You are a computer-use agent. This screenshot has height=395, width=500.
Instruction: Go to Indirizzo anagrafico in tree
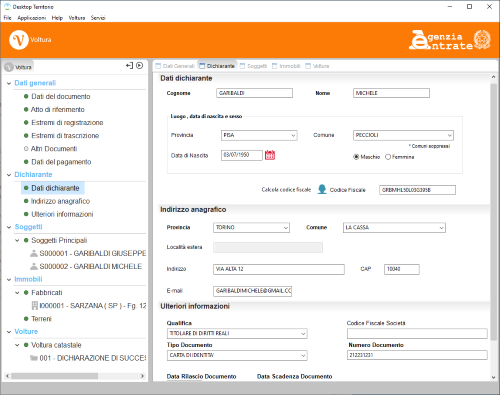click(x=60, y=201)
